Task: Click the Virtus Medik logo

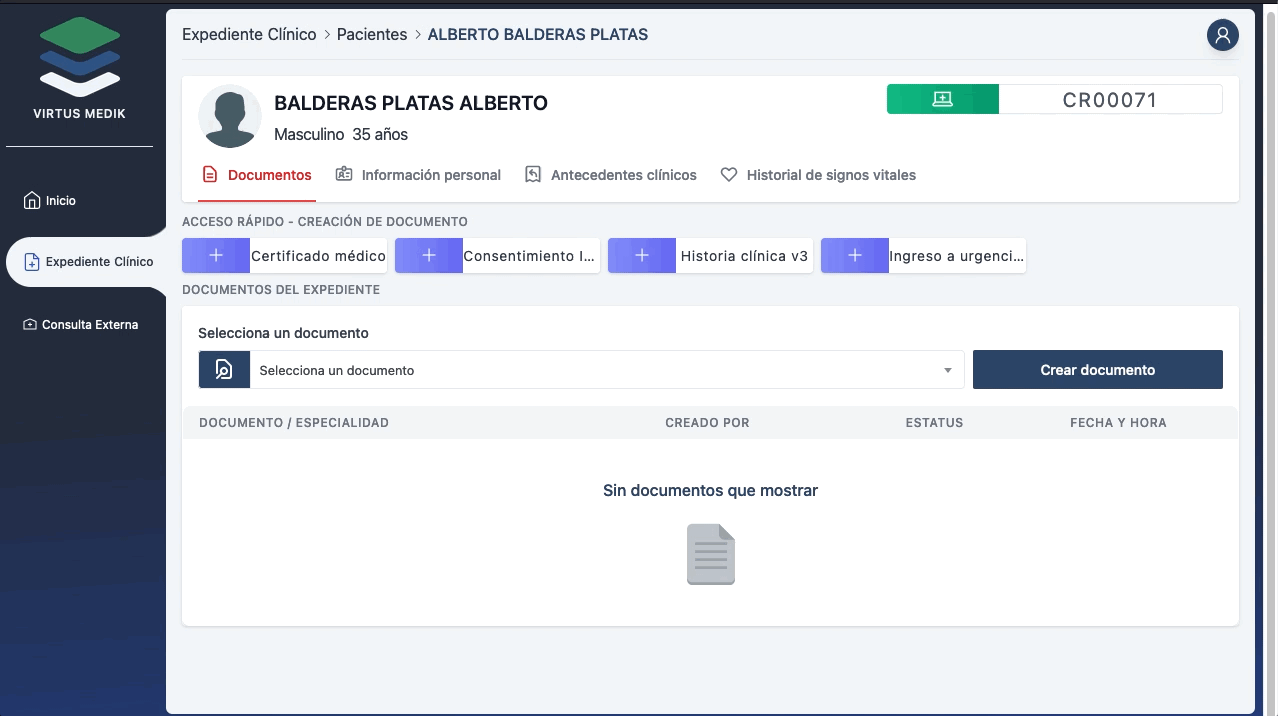Action: click(80, 58)
